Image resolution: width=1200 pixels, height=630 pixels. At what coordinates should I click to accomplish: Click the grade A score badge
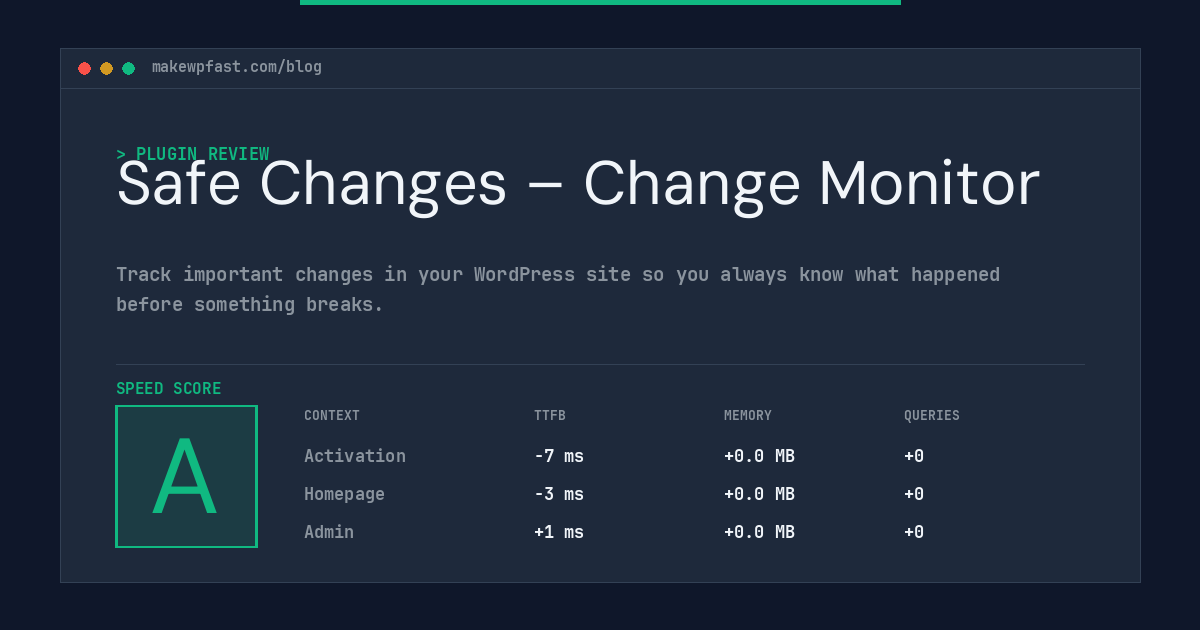pyautogui.click(x=186, y=476)
